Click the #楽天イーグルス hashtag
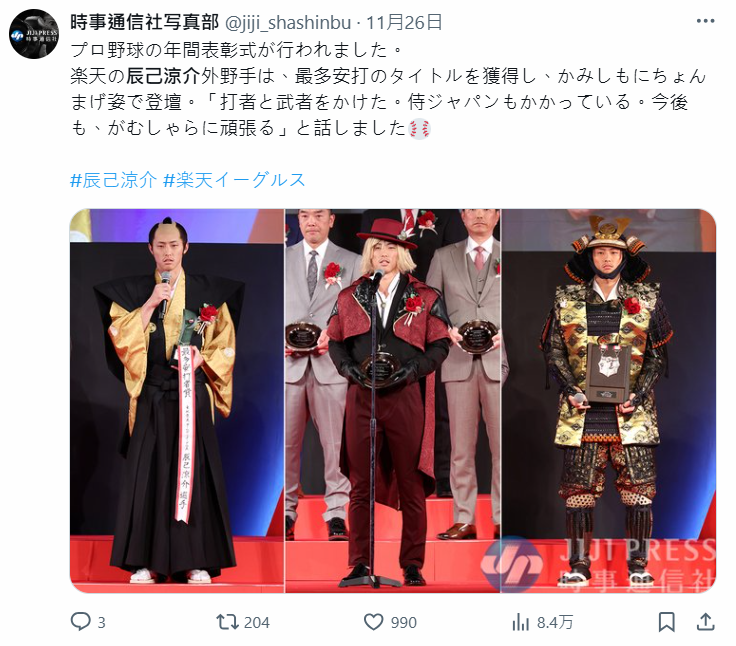 pyautogui.click(x=234, y=180)
